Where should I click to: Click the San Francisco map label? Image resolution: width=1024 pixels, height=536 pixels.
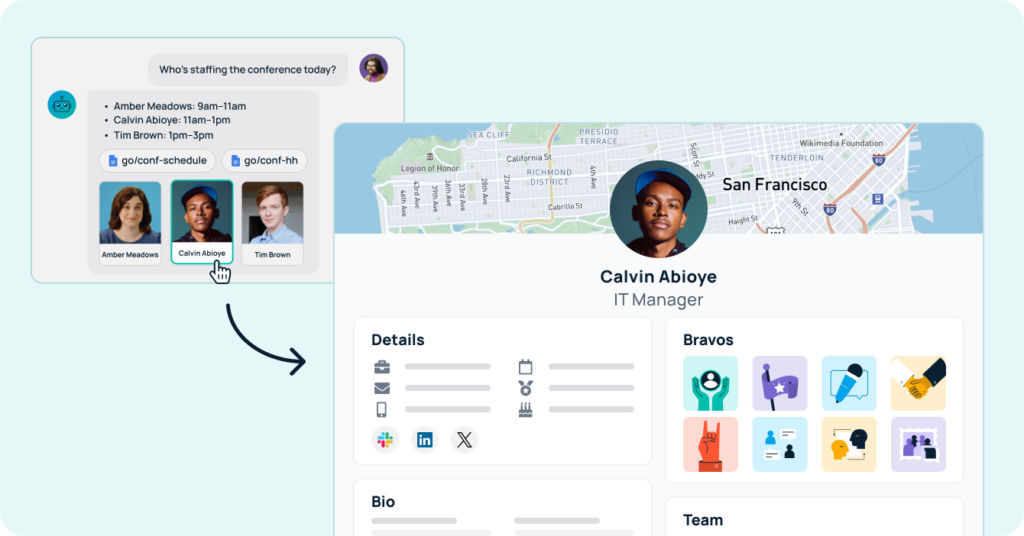[775, 185]
